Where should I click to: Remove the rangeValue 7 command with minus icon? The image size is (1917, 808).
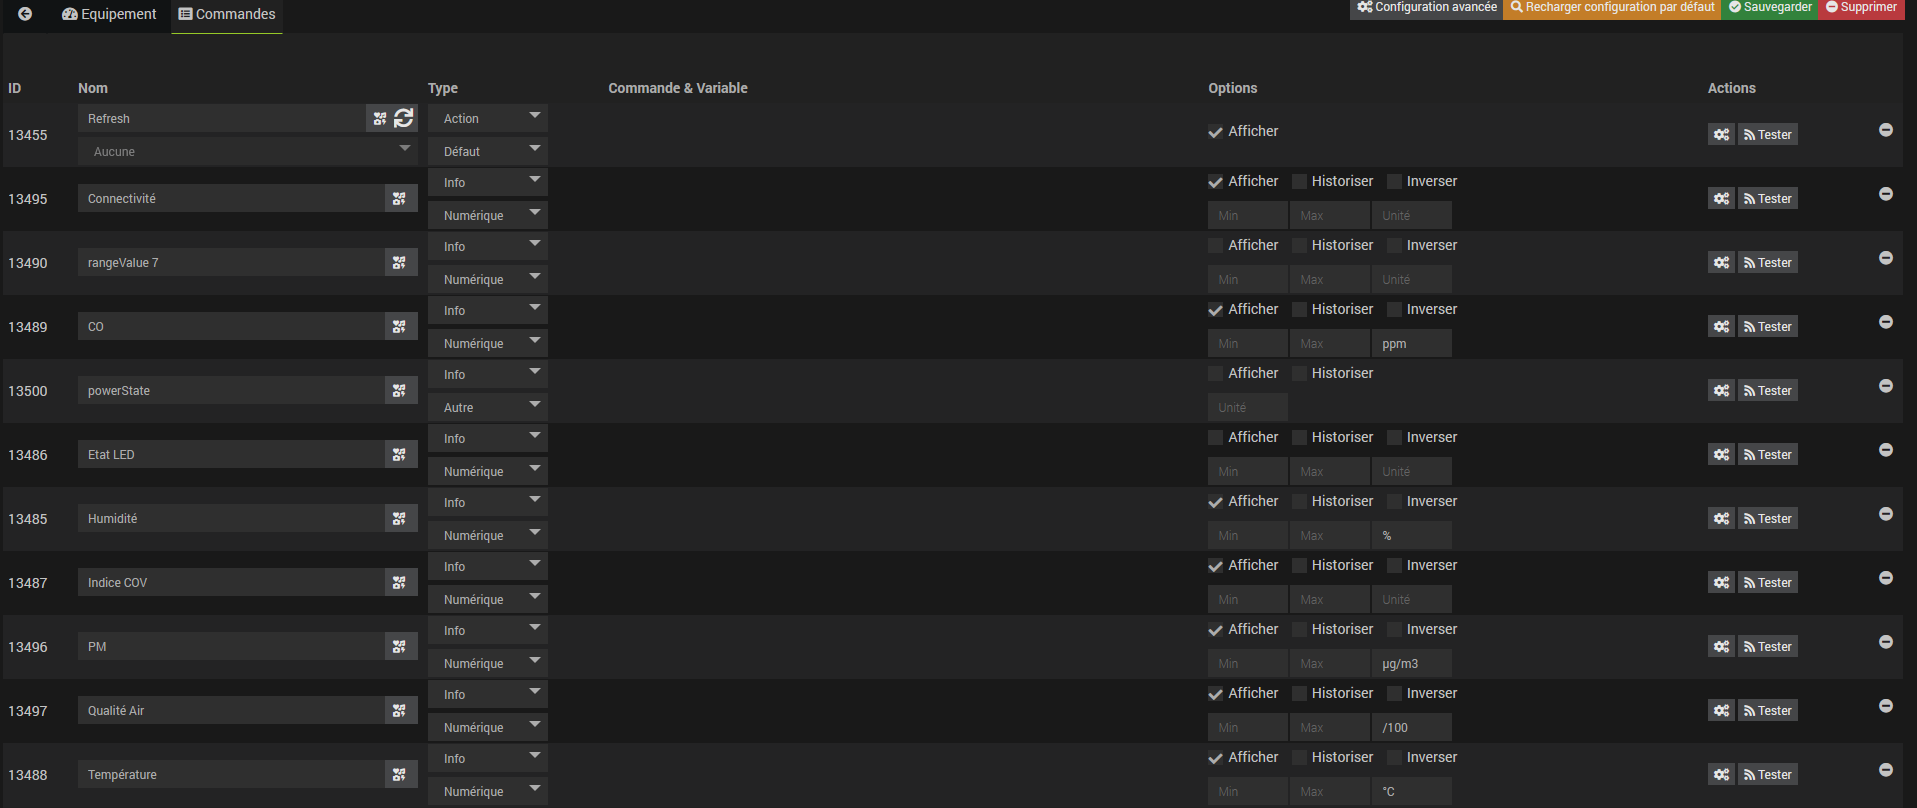(x=1886, y=258)
